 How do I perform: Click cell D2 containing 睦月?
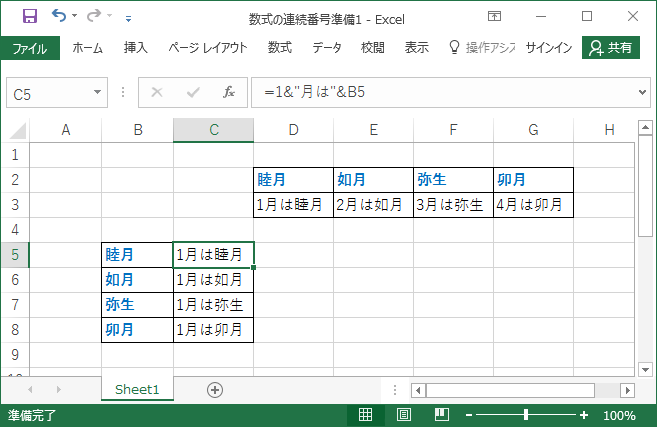(294, 180)
